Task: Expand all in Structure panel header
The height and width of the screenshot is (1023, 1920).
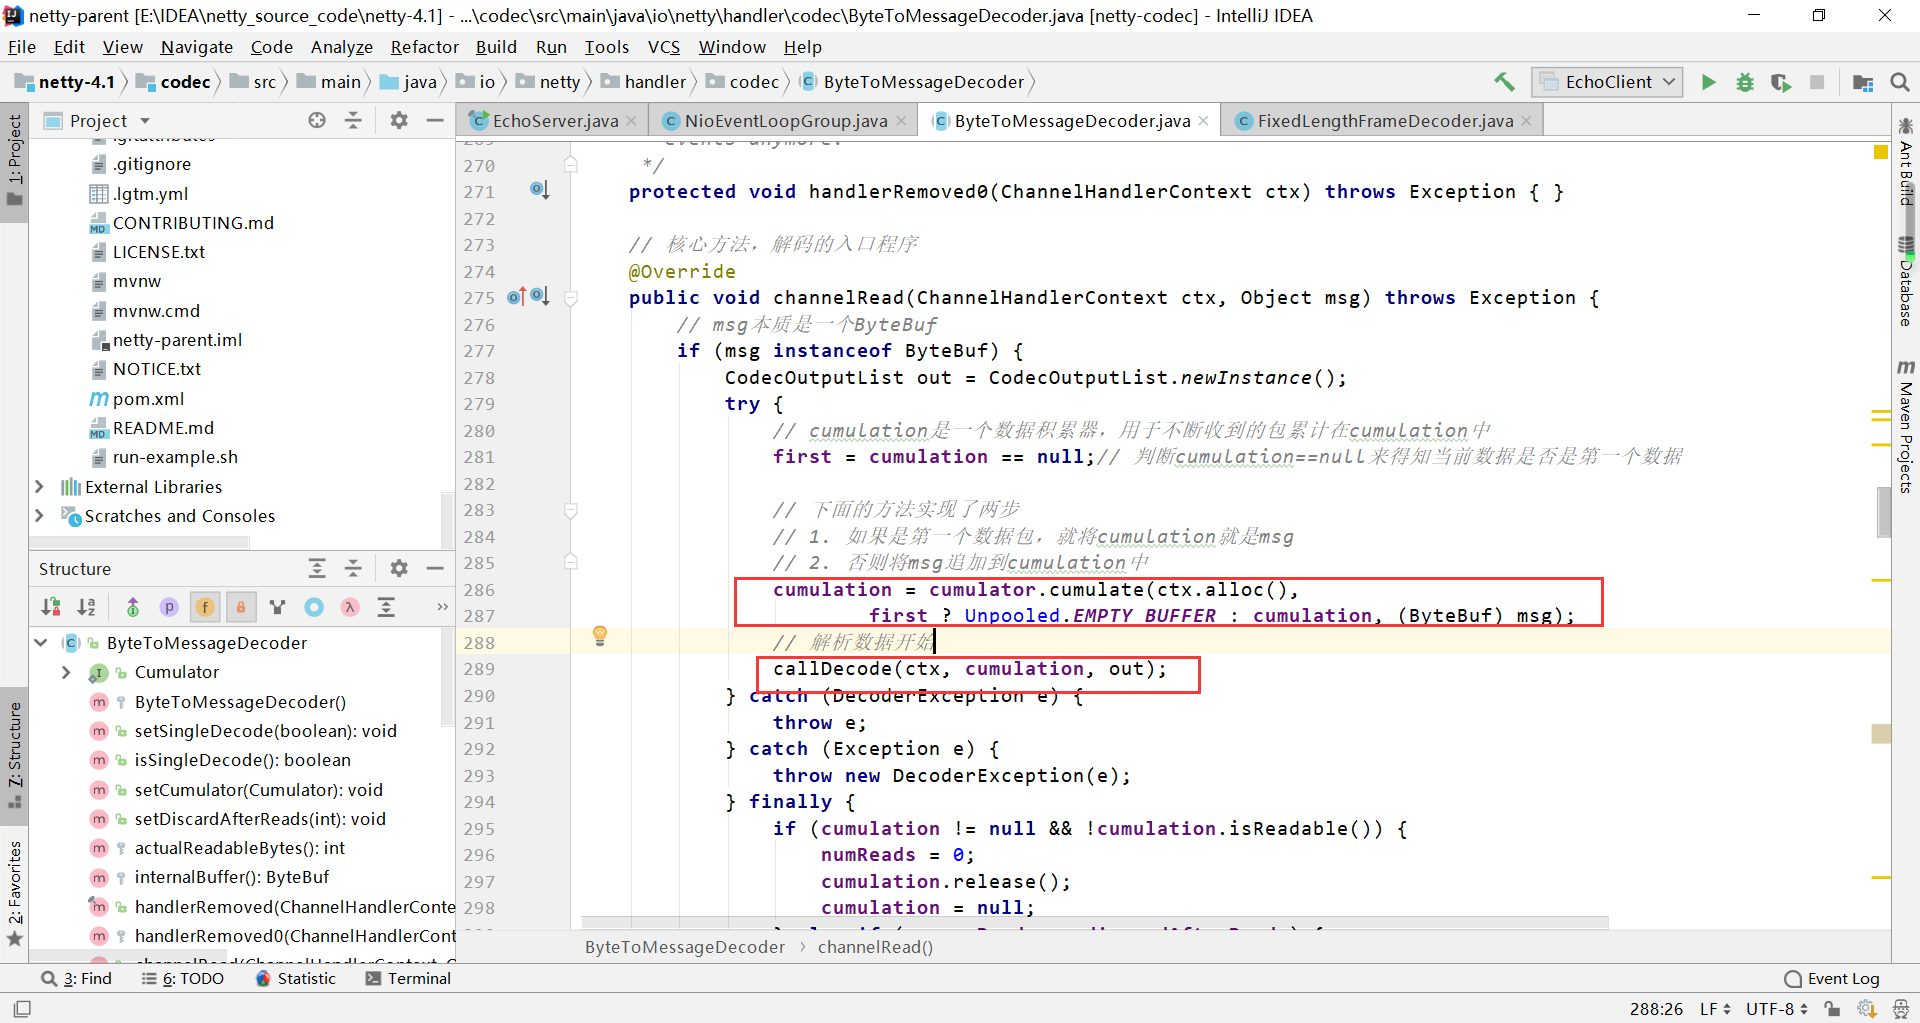Action: pos(317,568)
